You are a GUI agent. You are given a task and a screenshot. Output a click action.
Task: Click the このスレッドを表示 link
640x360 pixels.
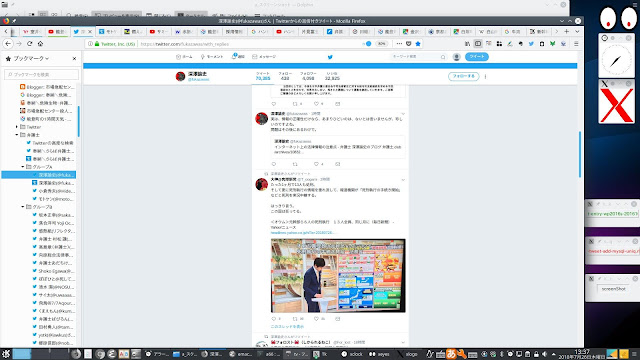pos(287,327)
